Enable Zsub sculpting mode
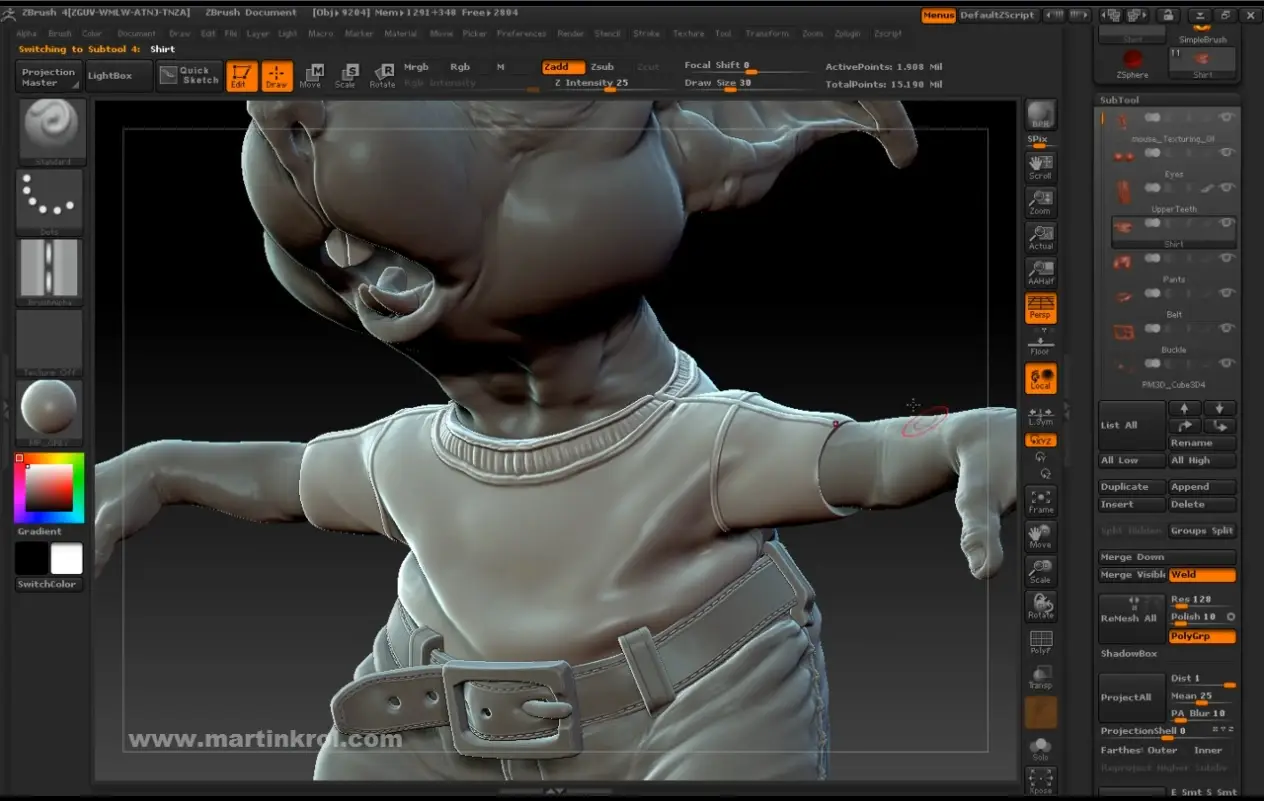 603,67
